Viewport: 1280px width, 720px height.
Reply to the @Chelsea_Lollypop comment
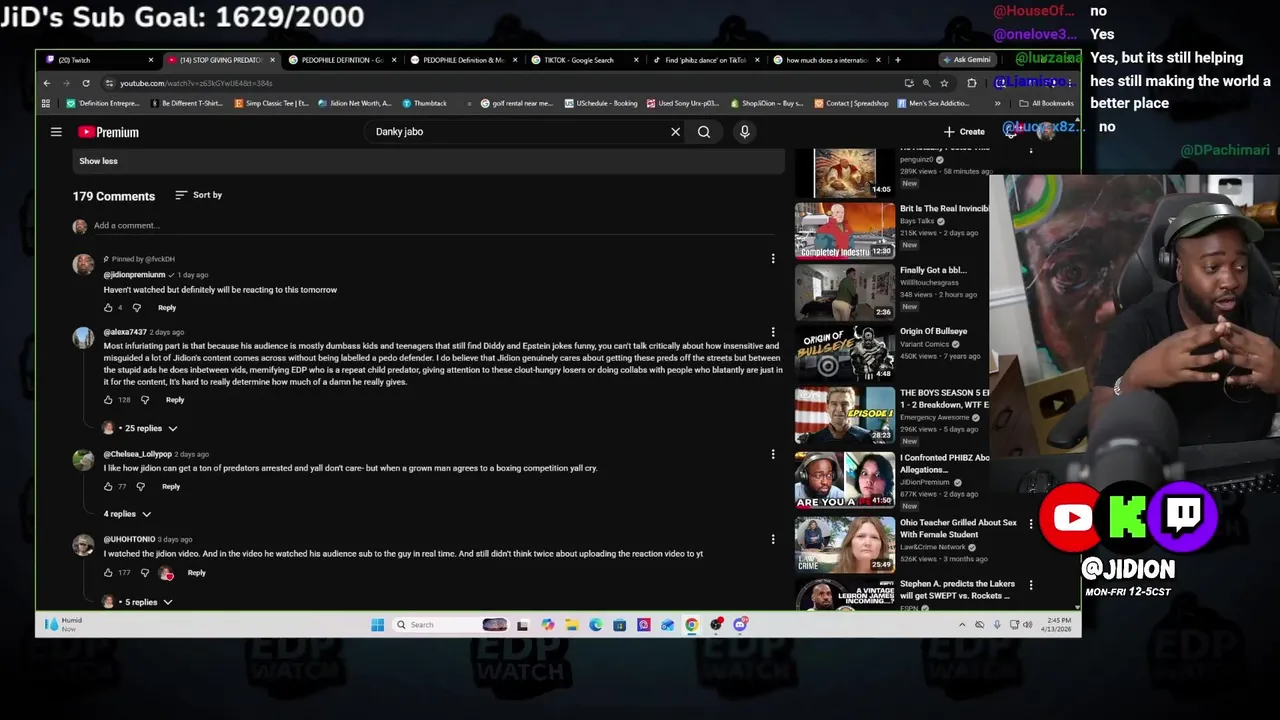[x=171, y=487]
